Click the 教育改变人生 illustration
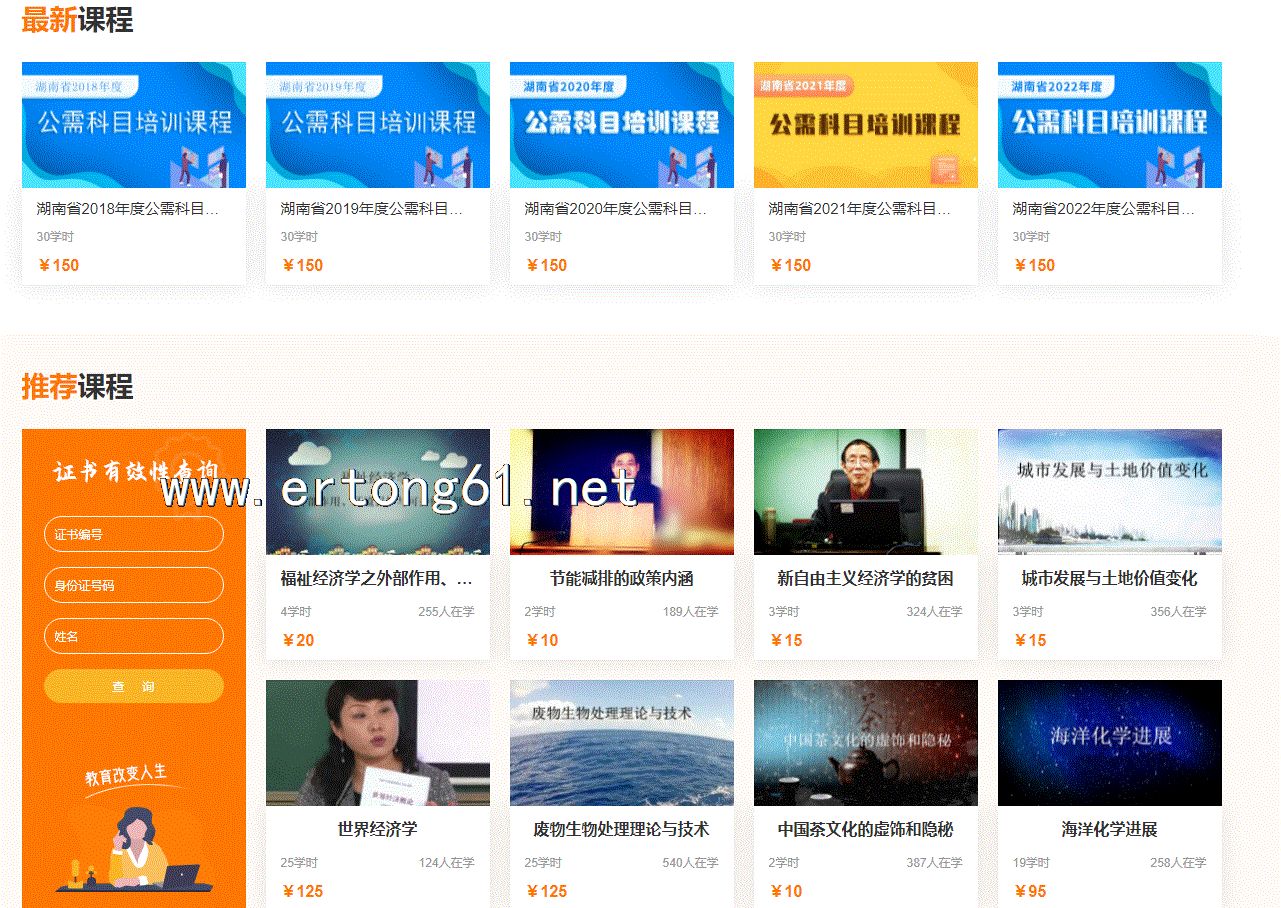1281x908 pixels. (133, 830)
